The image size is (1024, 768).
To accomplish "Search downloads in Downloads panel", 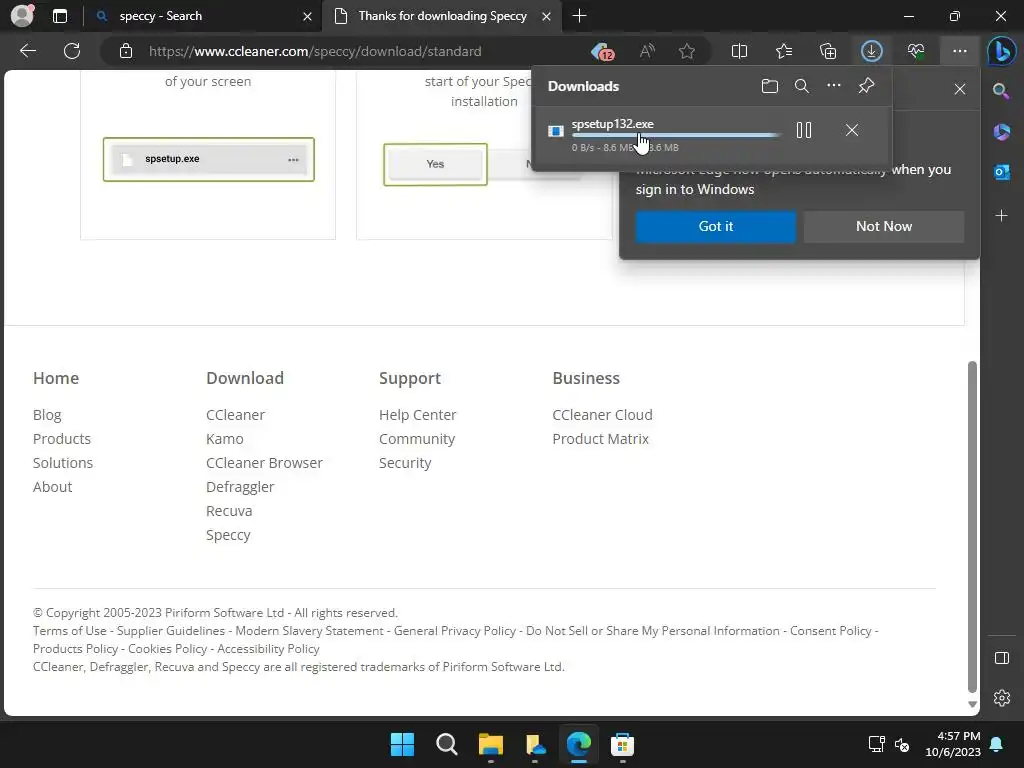I will 801,86.
